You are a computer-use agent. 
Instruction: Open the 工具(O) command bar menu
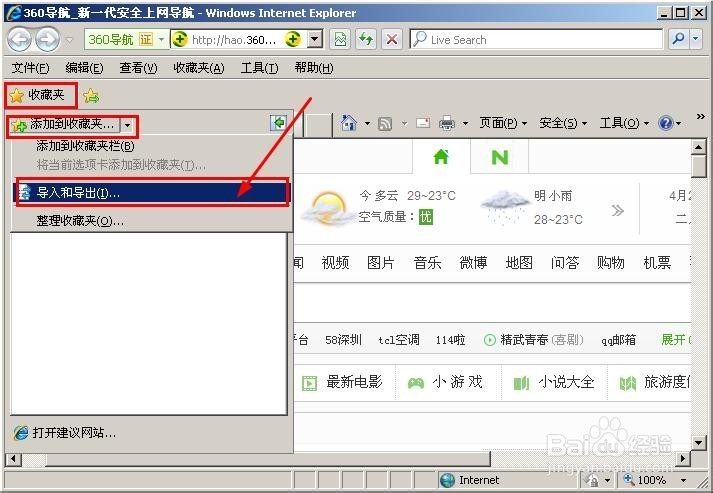coord(624,123)
